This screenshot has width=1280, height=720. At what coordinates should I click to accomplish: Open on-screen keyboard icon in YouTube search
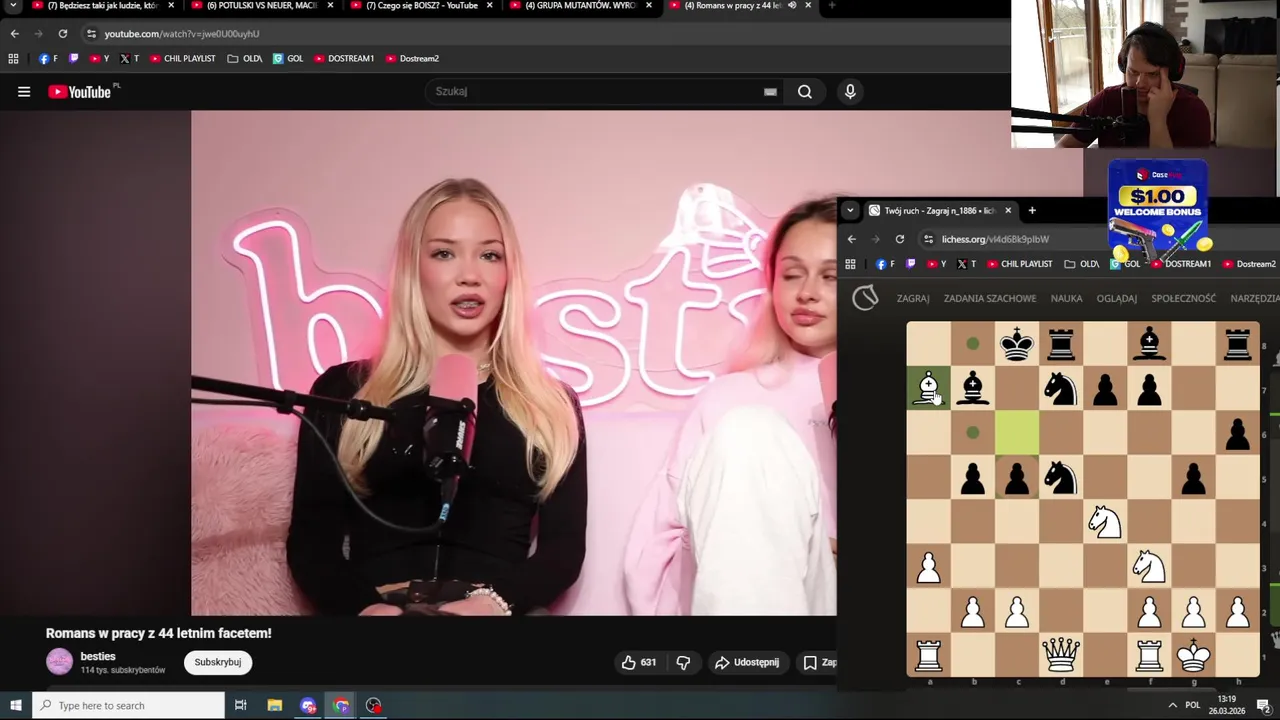pos(770,92)
